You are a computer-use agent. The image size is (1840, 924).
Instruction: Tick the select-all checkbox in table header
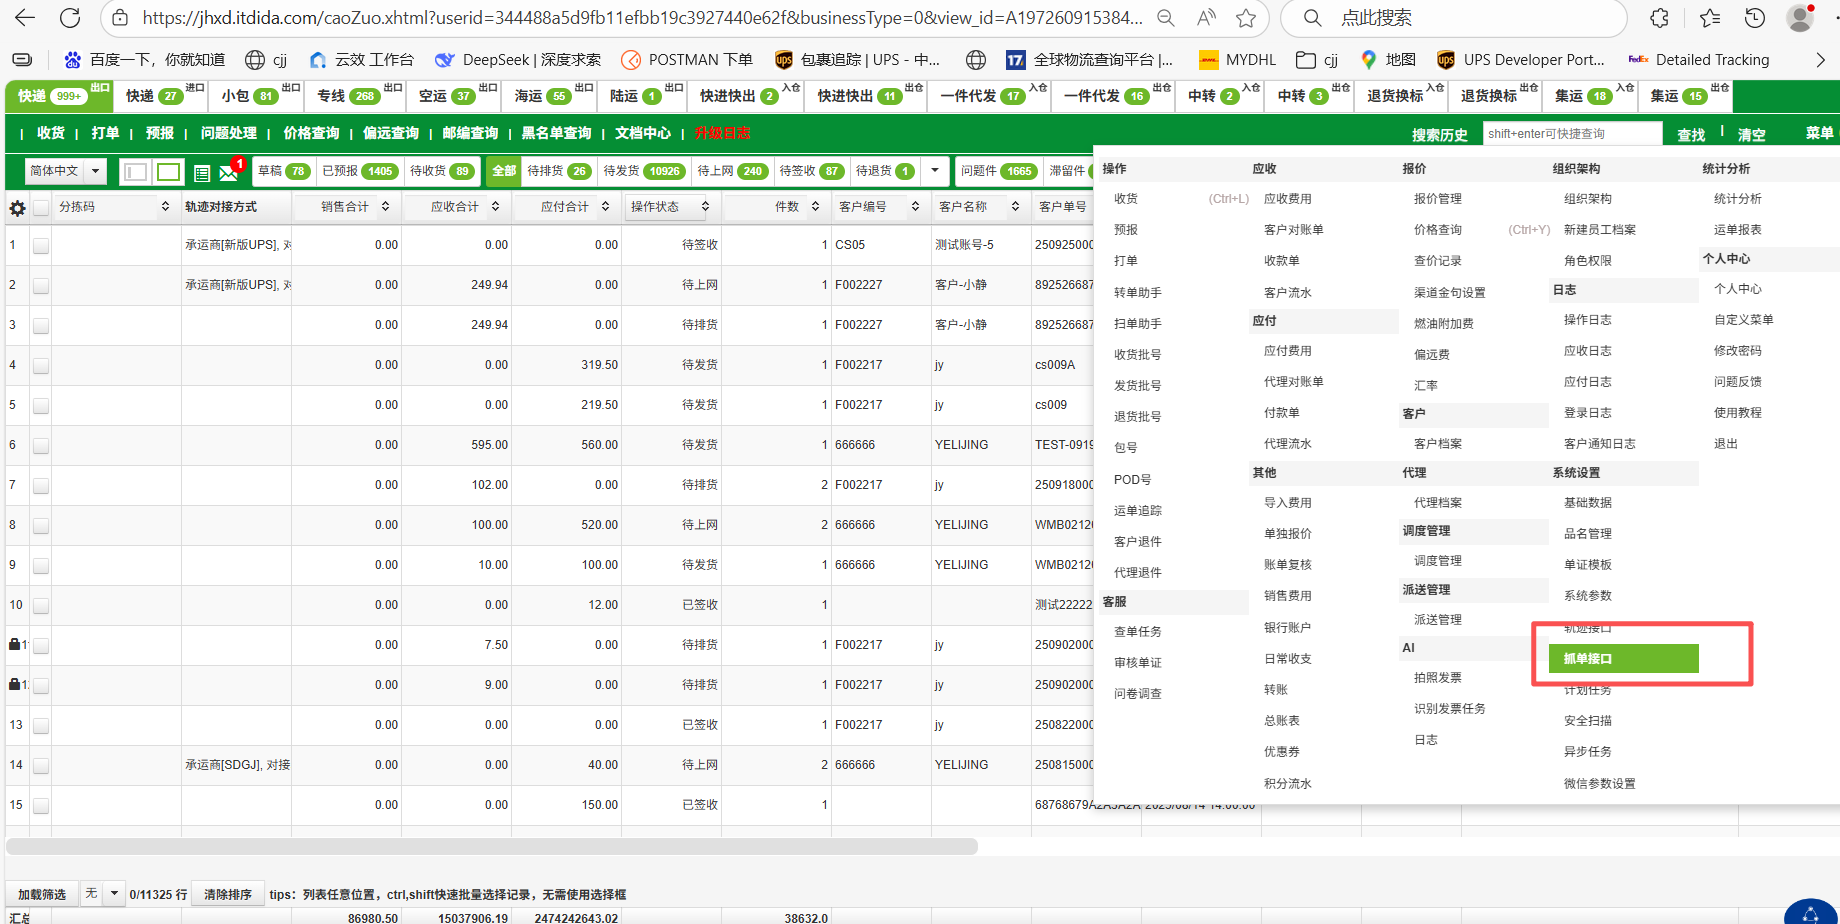[41, 207]
